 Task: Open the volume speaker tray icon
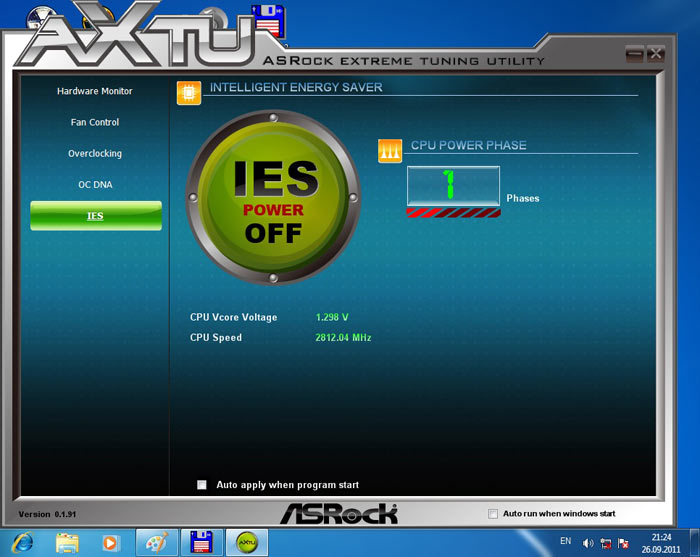pyautogui.click(x=588, y=543)
